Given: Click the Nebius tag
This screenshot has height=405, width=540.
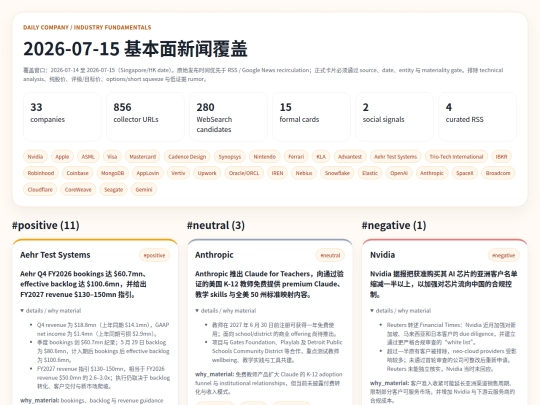Looking at the screenshot, I should pyautogui.click(x=304, y=173).
